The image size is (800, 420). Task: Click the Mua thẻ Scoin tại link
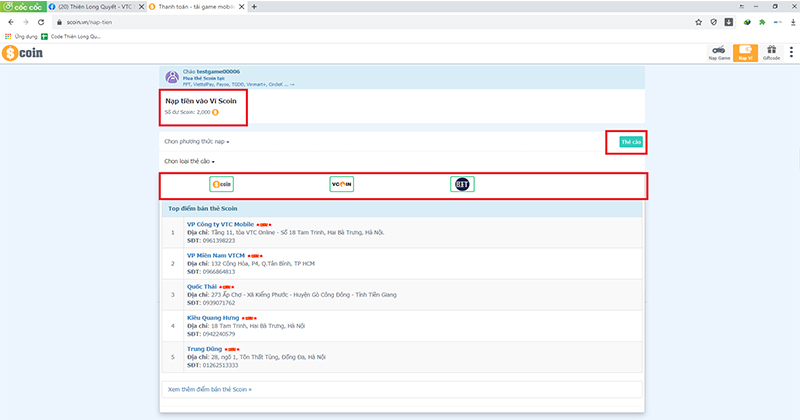point(204,78)
